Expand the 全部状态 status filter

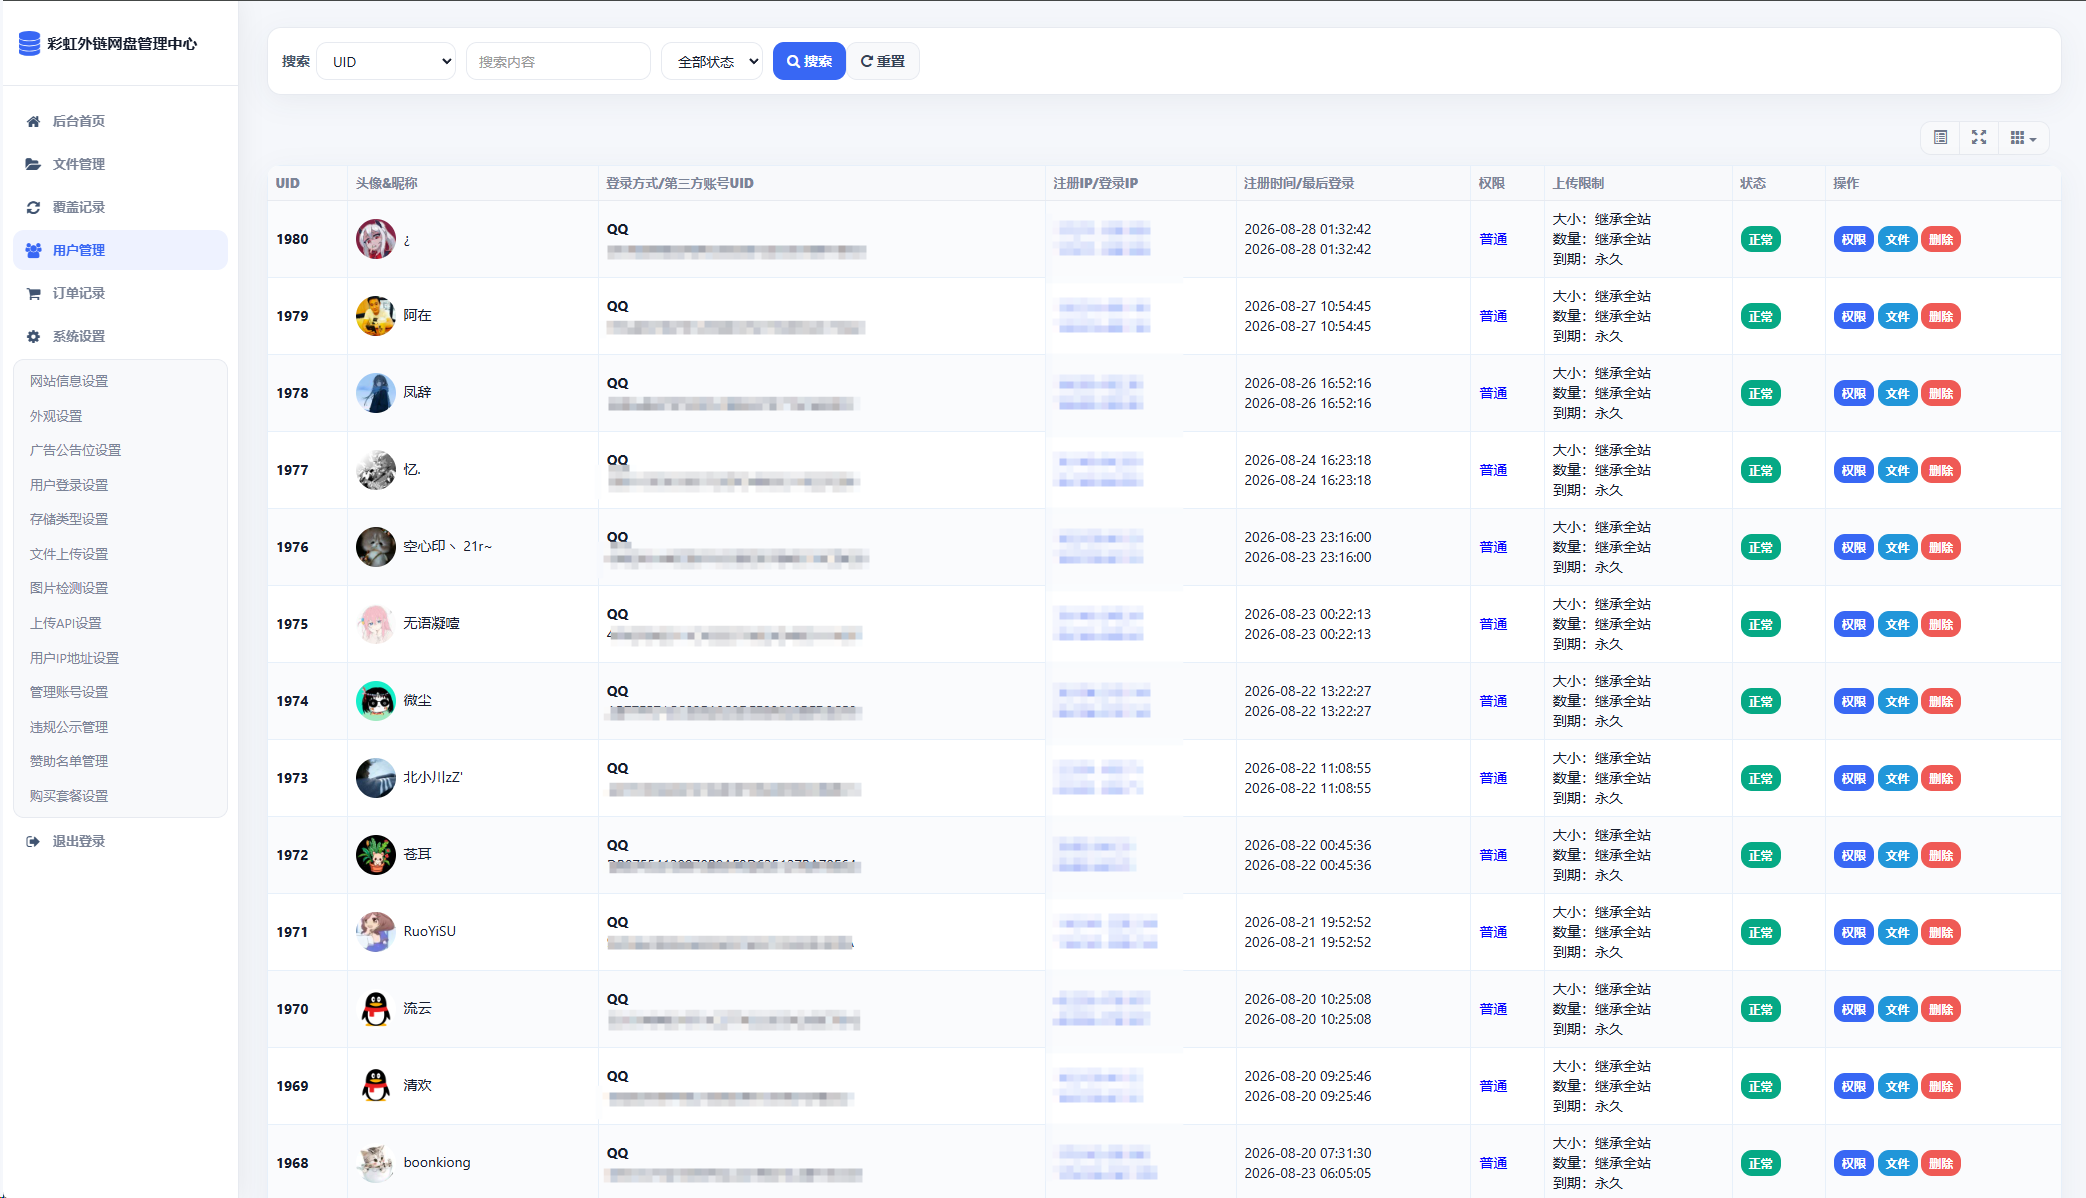point(712,62)
